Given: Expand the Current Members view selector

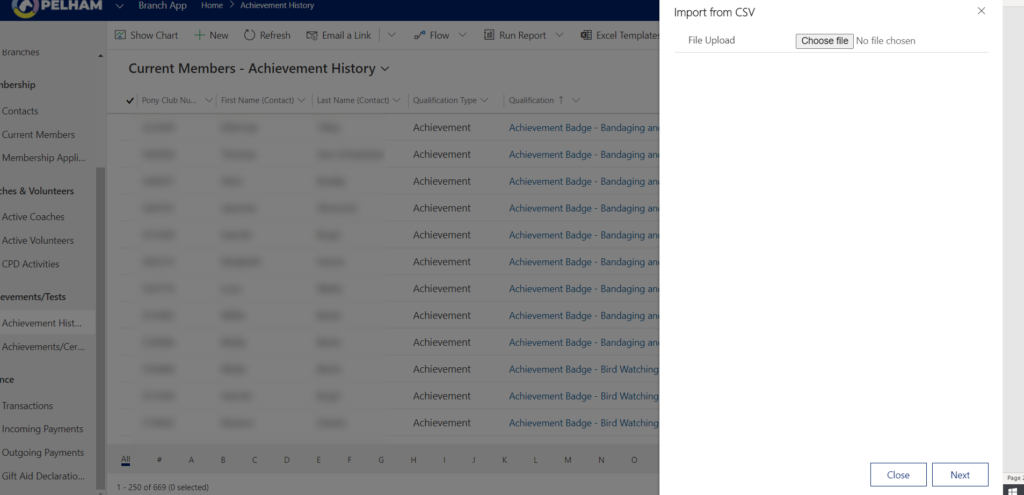Looking at the screenshot, I should click(x=385, y=69).
